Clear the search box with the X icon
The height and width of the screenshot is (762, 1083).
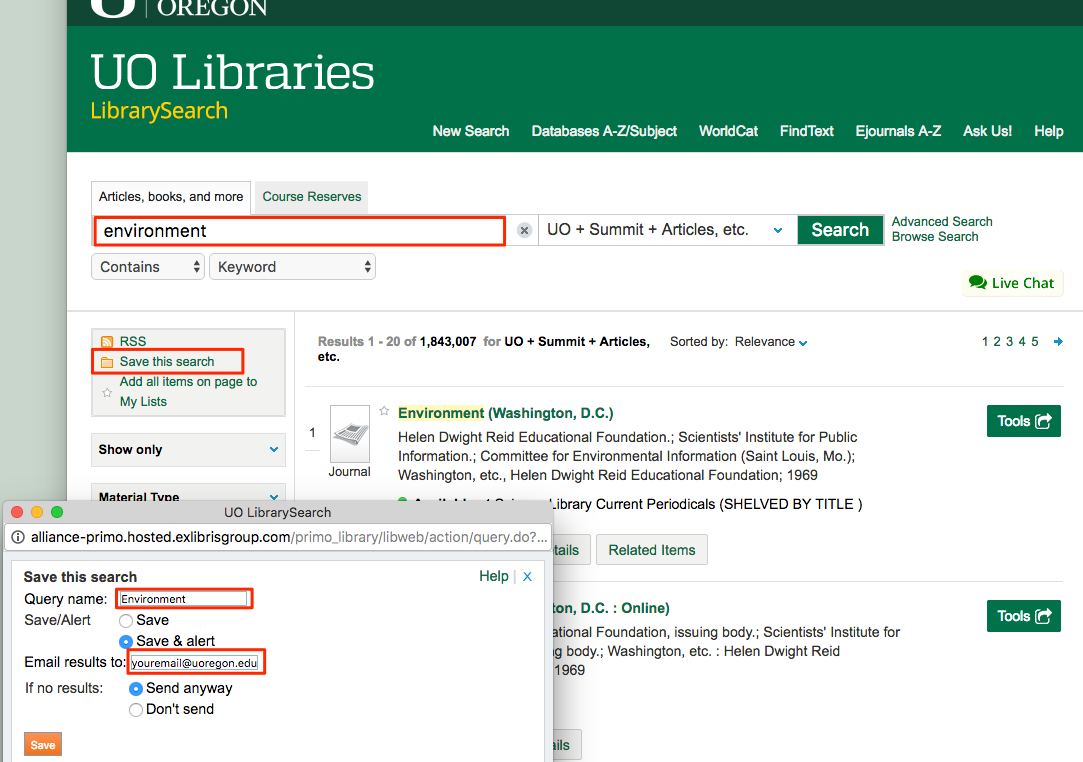click(524, 230)
